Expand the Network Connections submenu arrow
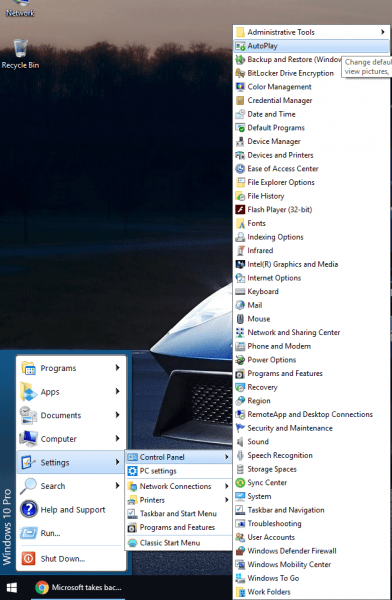Viewport: 392px width, 600px height. (227, 486)
